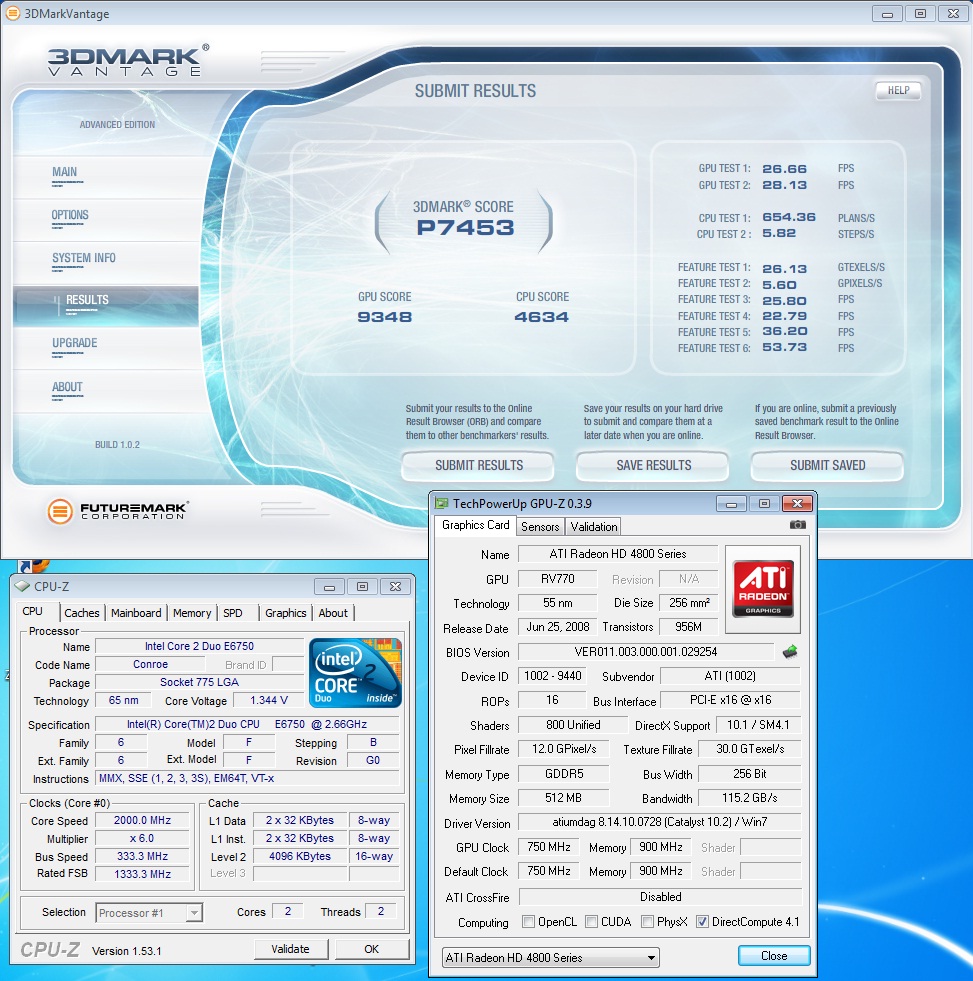
Task: Click the SAVE RESULTS button
Action: (653, 465)
